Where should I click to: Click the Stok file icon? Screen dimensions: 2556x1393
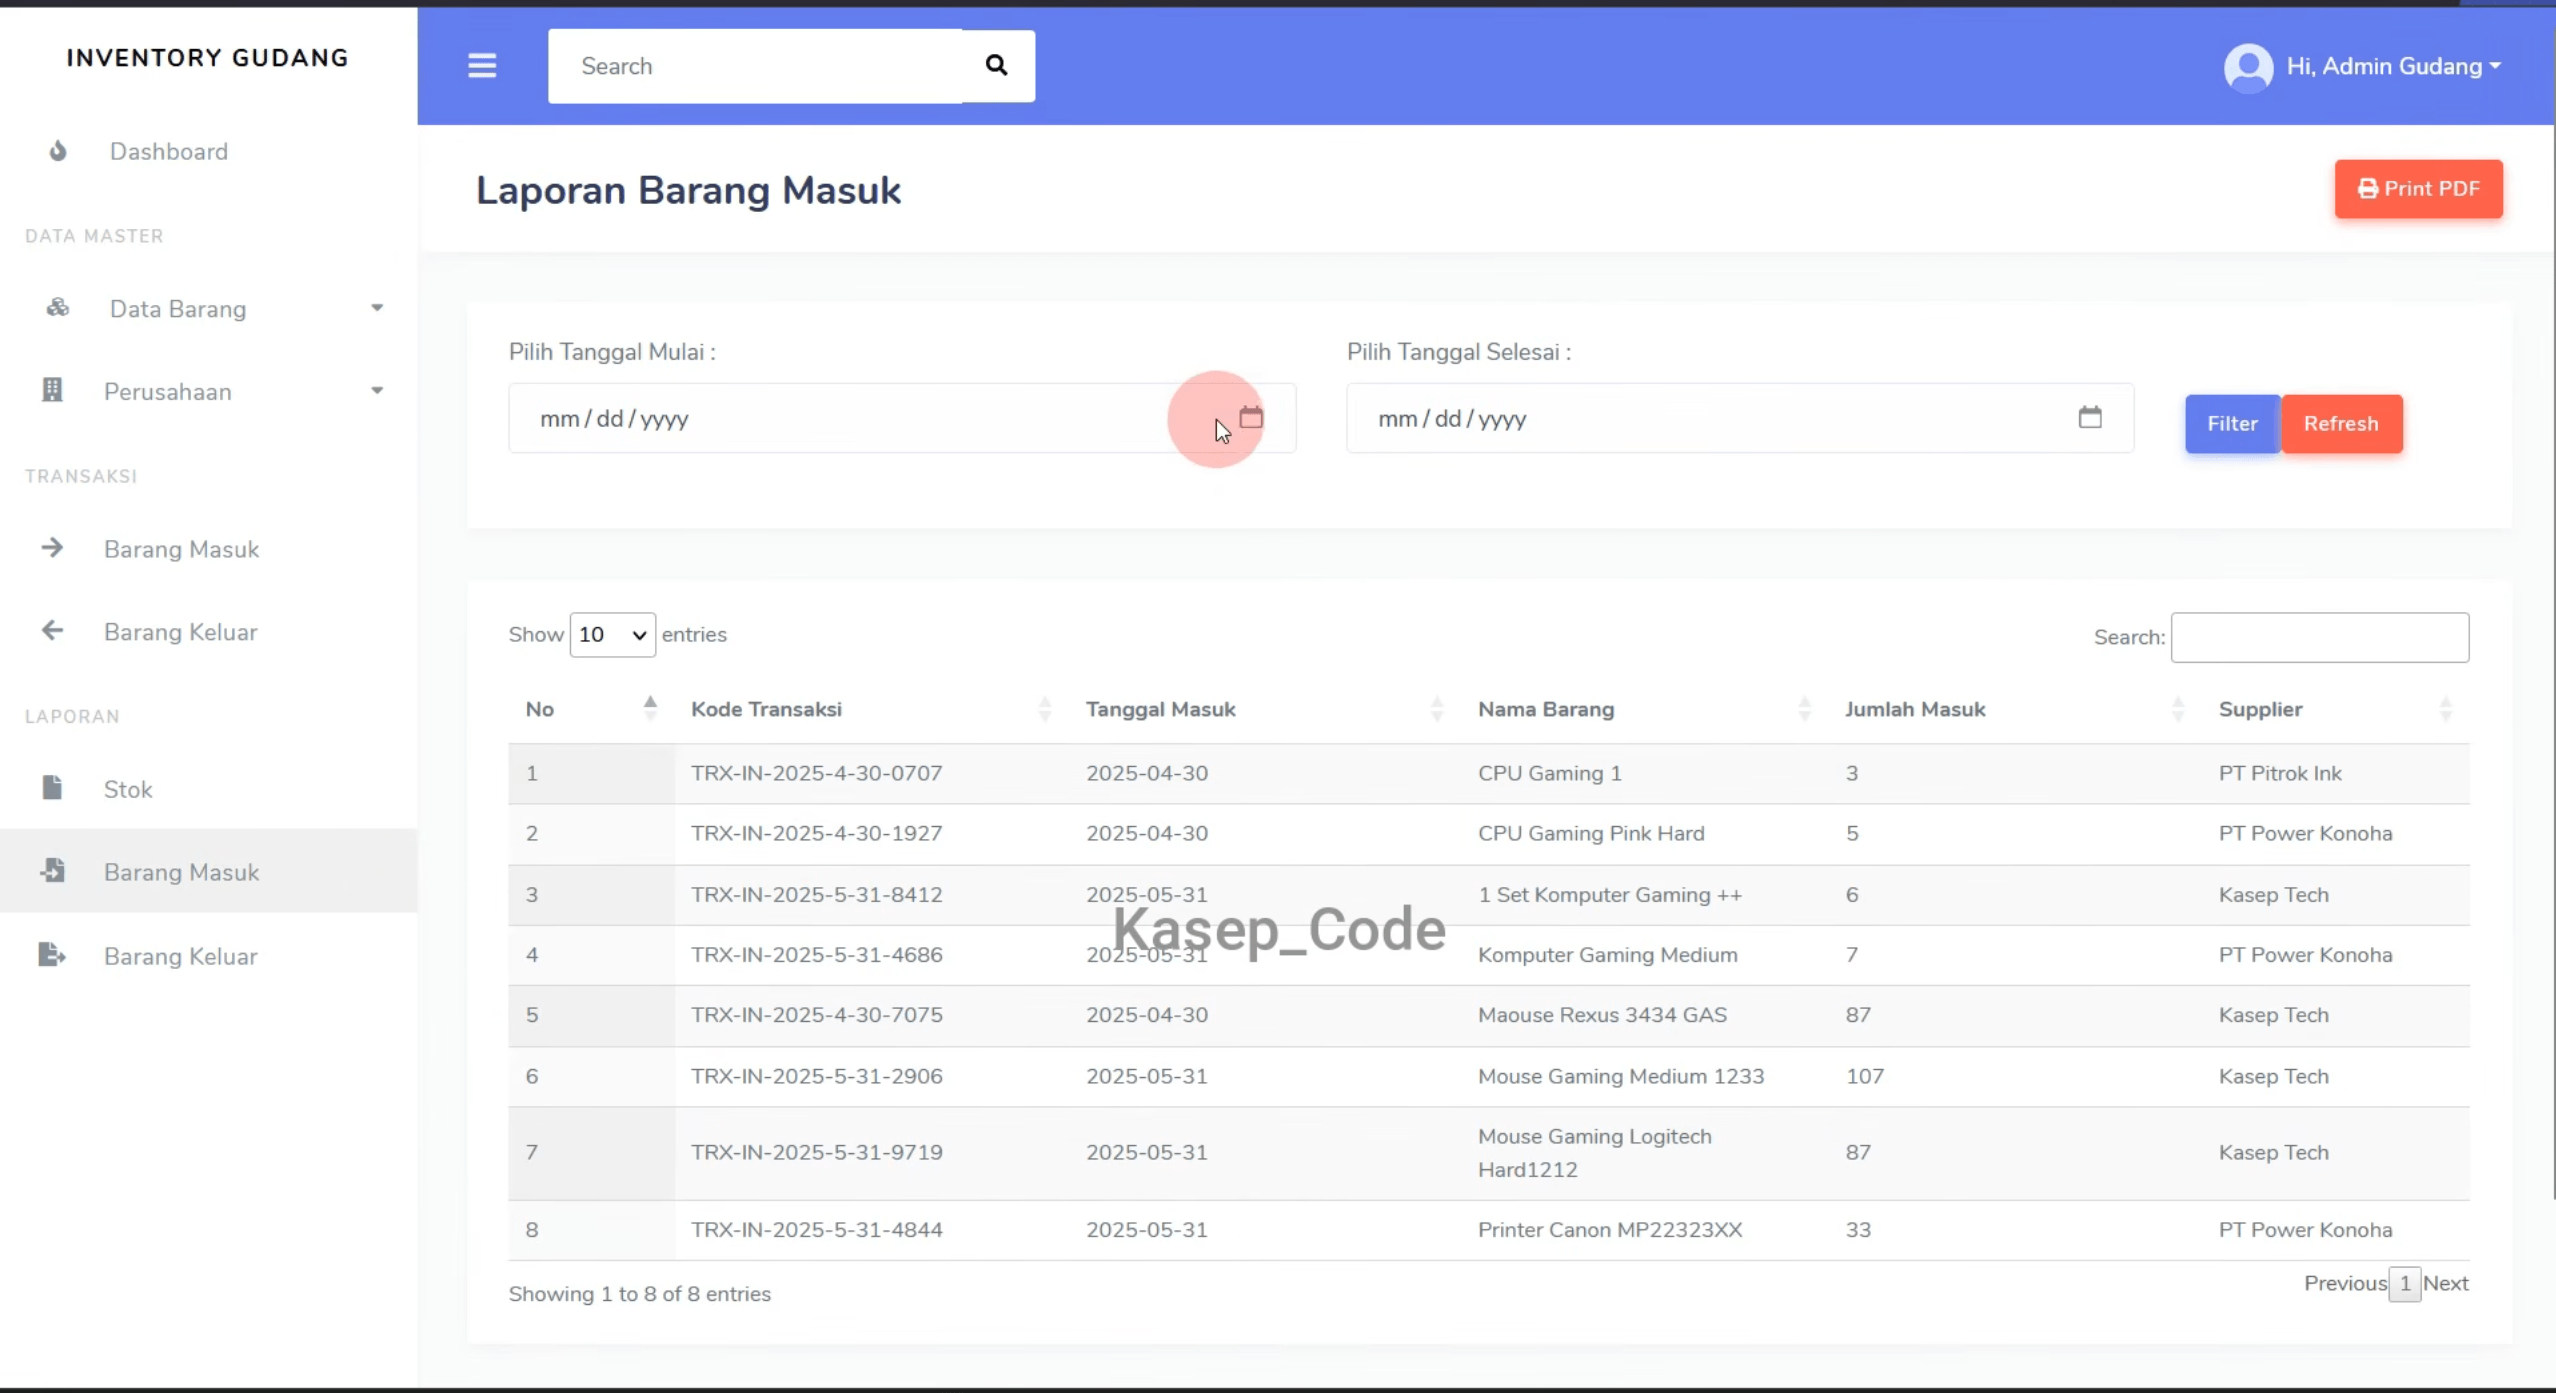[52, 788]
